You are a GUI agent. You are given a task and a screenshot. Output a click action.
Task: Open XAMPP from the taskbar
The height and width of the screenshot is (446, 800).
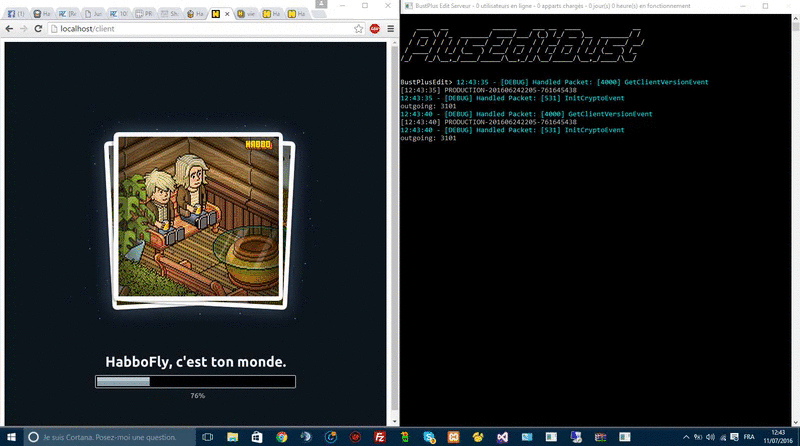[454, 437]
